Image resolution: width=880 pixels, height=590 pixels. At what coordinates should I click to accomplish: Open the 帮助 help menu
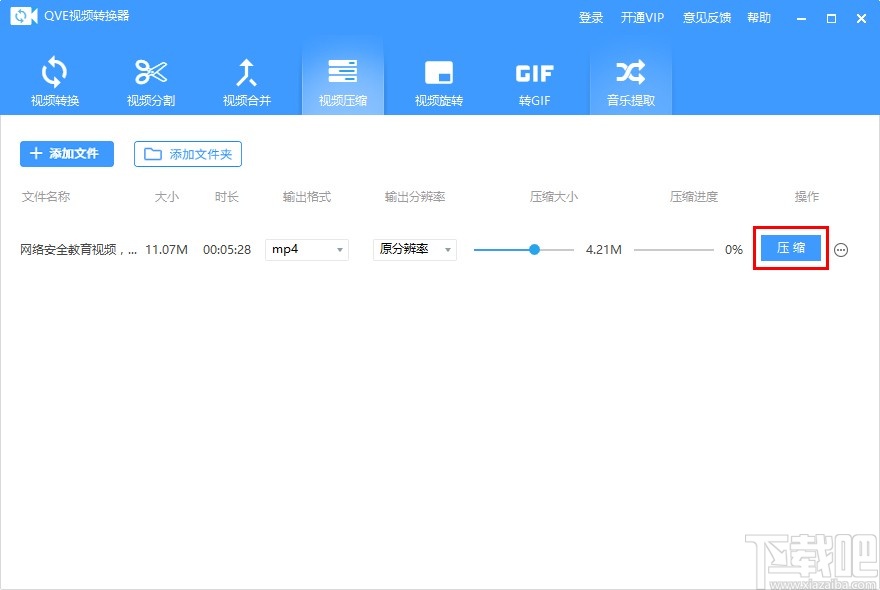(759, 18)
